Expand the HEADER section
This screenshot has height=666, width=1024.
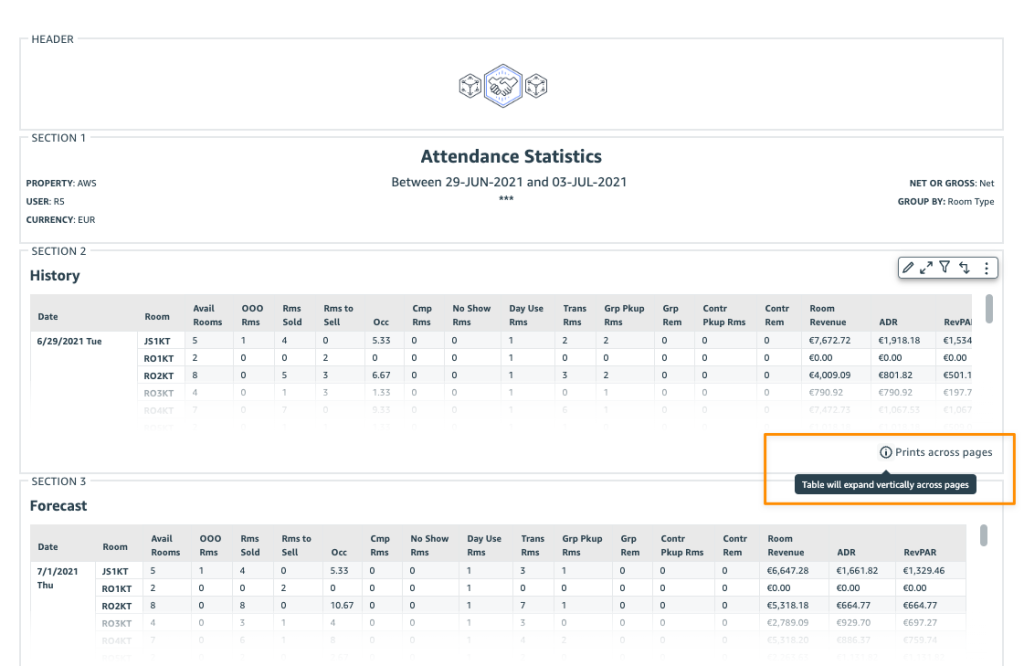click(51, 39)
